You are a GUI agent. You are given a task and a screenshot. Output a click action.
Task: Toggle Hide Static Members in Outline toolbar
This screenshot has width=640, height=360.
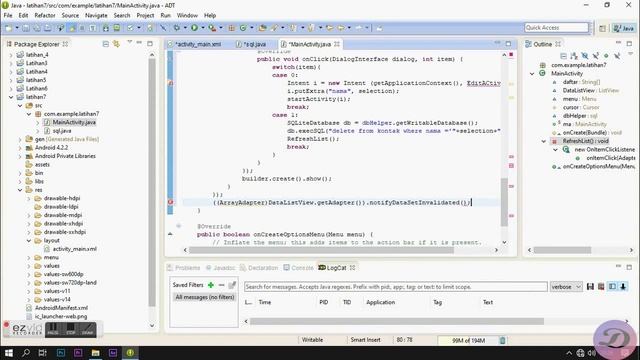coord(596,56)
